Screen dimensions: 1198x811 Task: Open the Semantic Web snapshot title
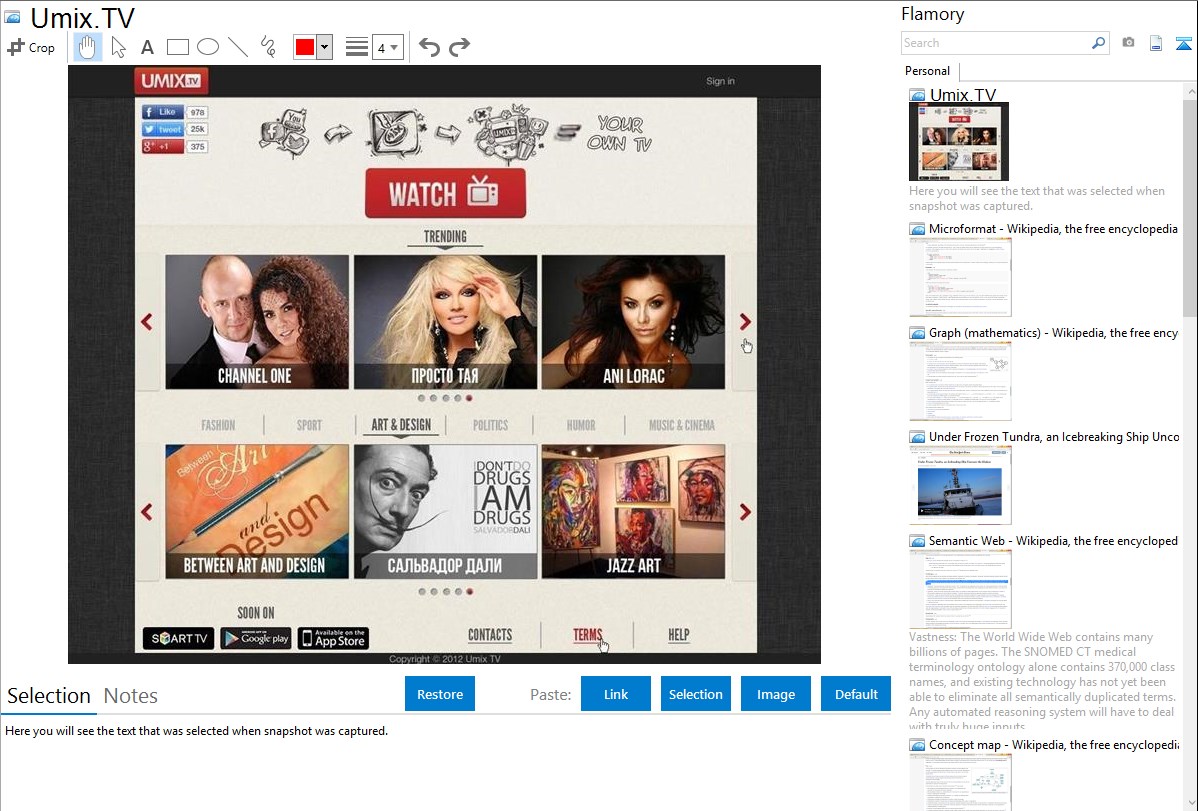tap(1053, 540)
